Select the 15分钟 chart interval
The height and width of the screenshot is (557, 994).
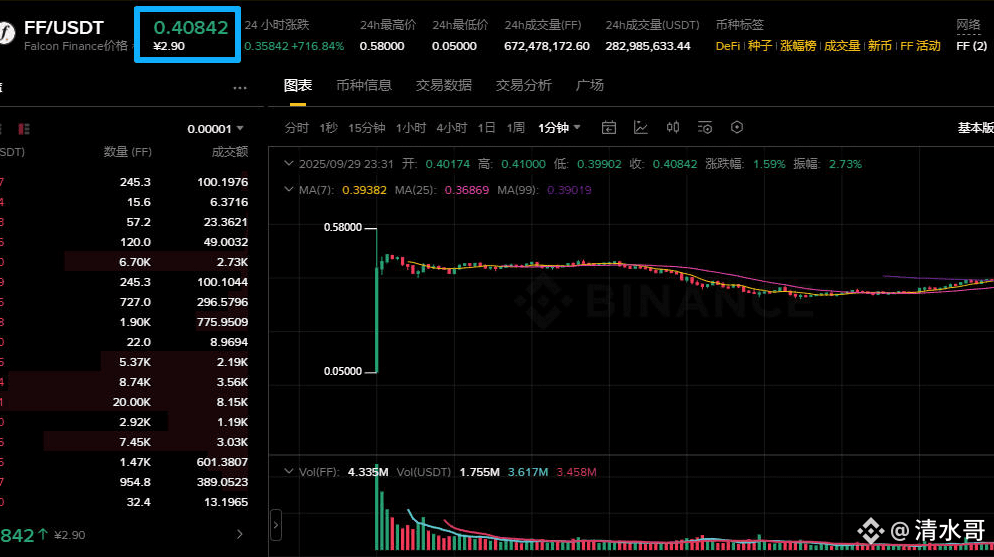click(x=366, y=128)
